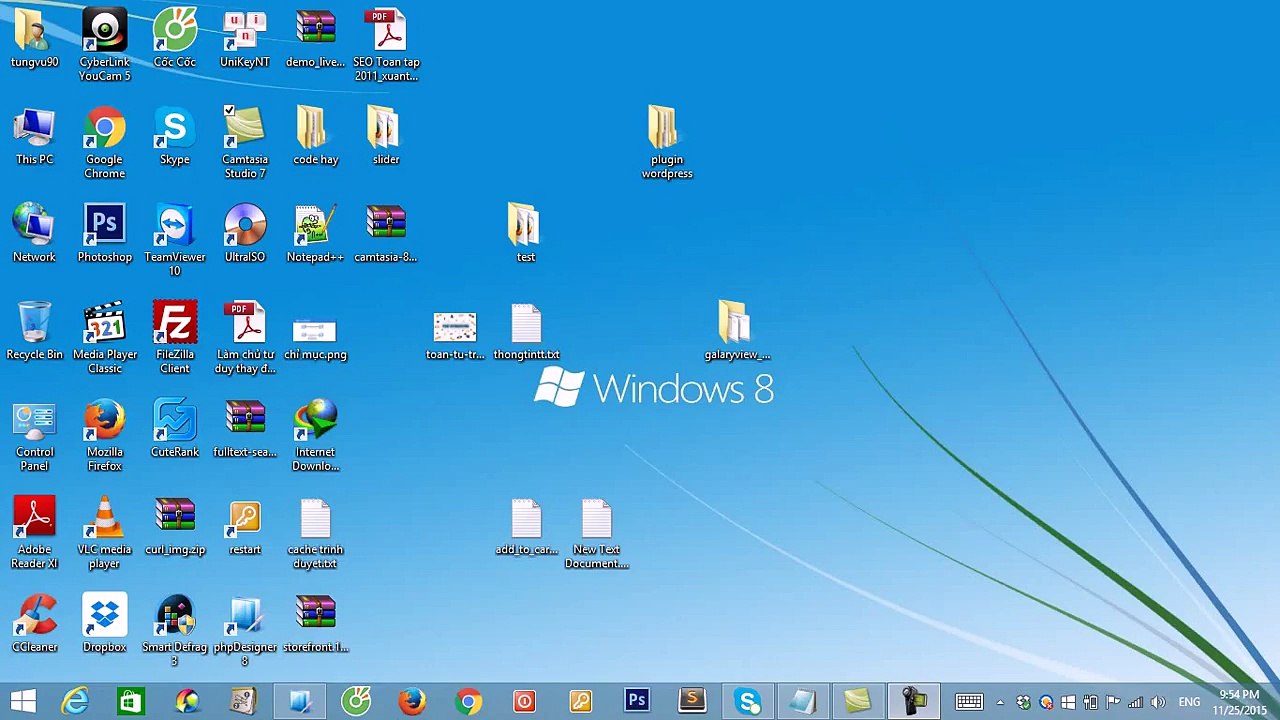The height and width of the screenshot is (720, 1280).
Task: Switch to Skype in the taskbar
Action: [748, 701]
